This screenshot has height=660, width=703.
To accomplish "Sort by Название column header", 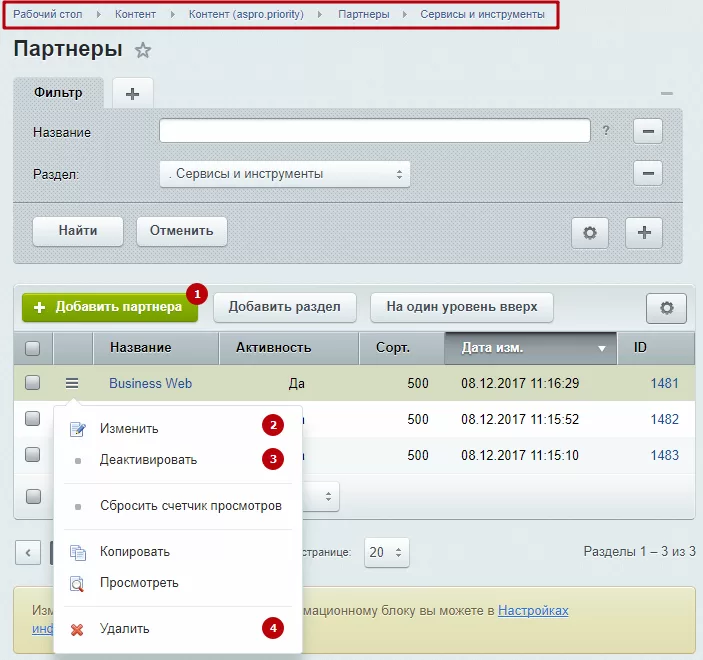I will click(x=155, y=348).
